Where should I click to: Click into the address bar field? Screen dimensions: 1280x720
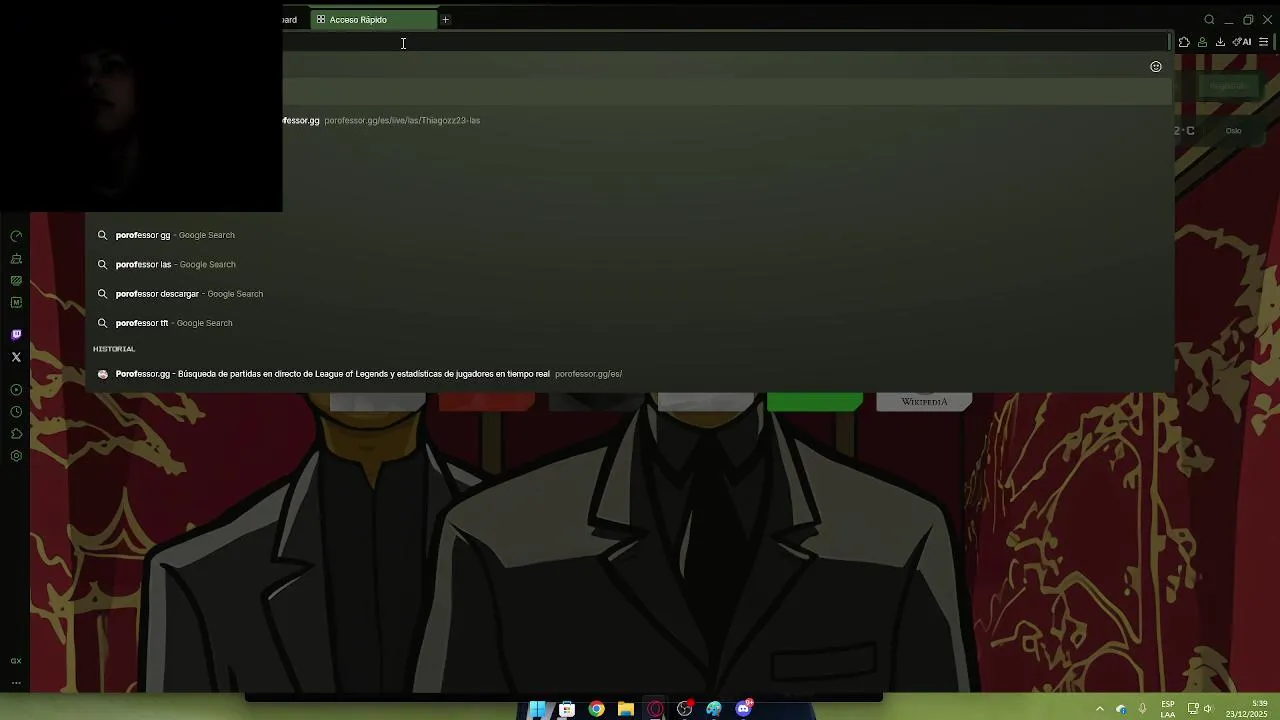click(725, 42)
